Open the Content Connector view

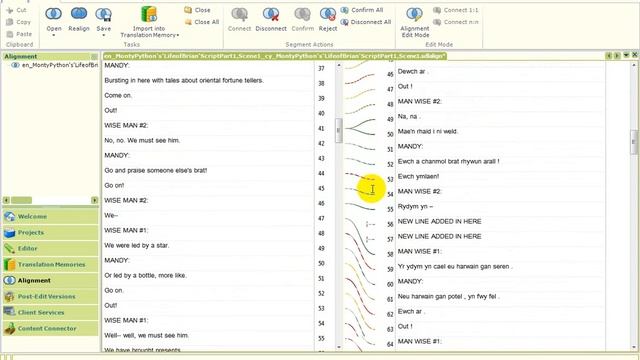(x=51, y=328)
